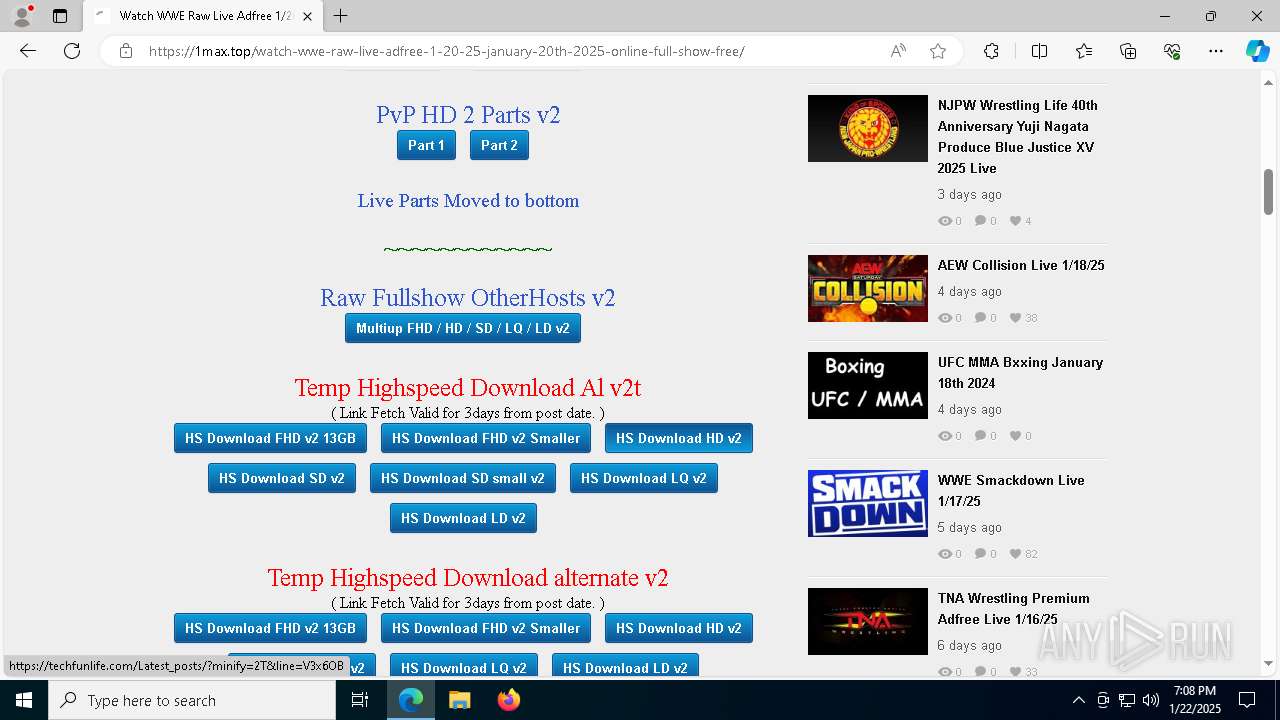This screenshot has width=1280, height=720.
Task: Open PvP HD Part 2
Action: (x=499, y=145)
